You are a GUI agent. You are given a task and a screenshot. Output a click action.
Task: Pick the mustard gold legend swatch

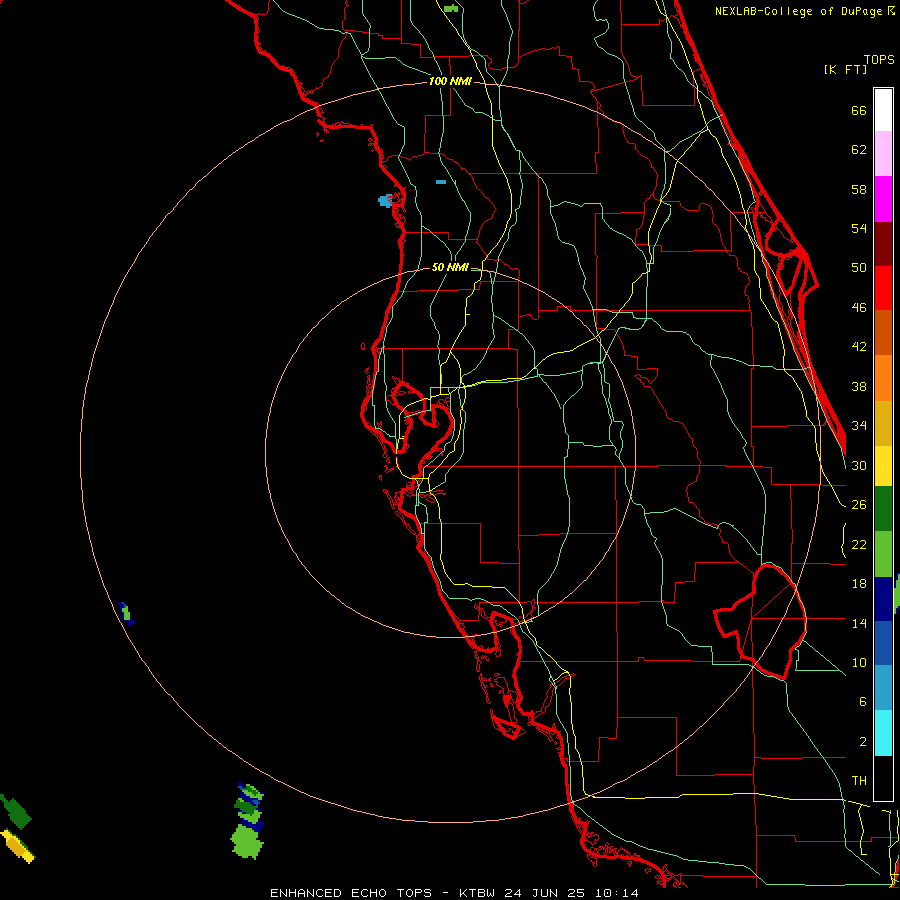(883, 423)
